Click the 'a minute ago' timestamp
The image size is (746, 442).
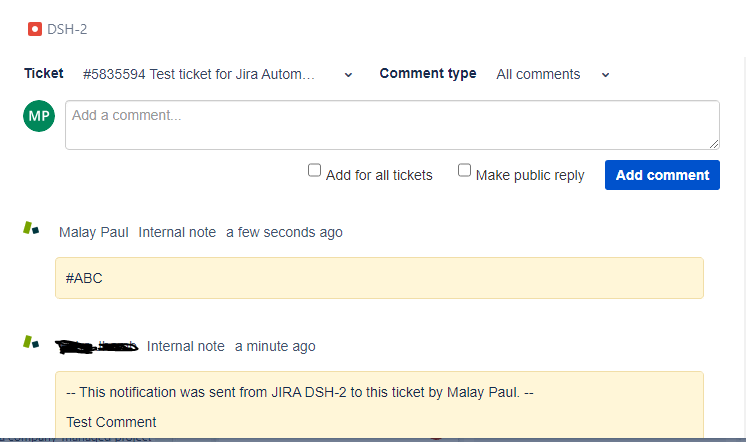click(x=275, y=346)
